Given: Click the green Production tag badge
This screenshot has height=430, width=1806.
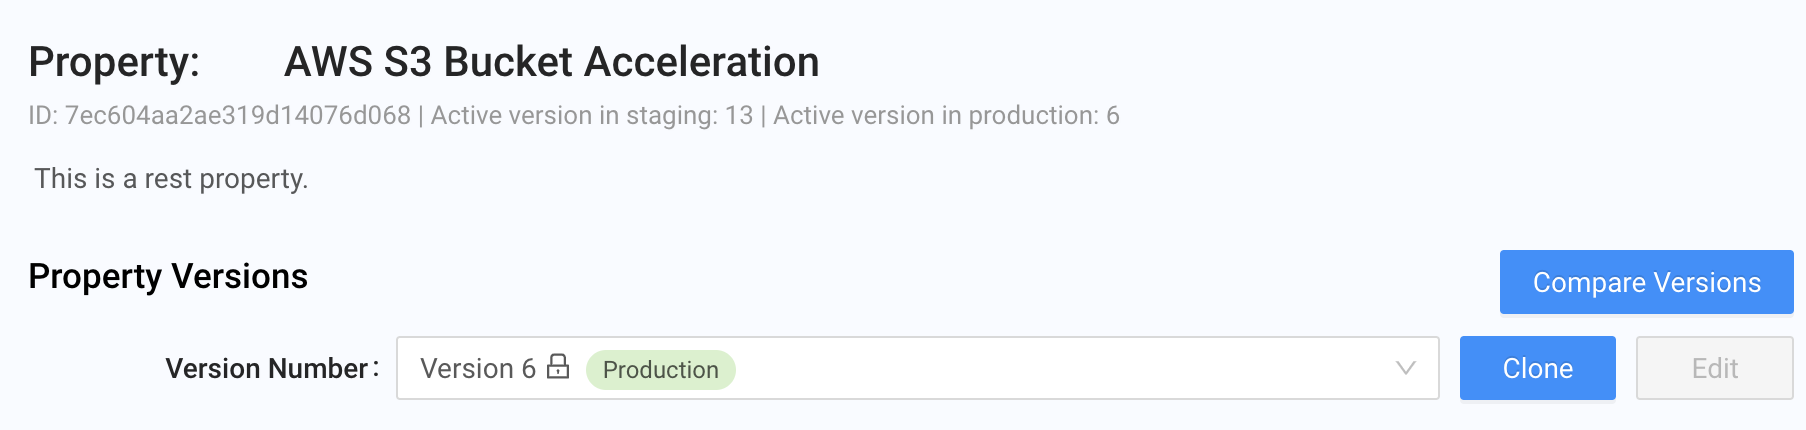Looking at the screenshot, I should coord(660,369).
